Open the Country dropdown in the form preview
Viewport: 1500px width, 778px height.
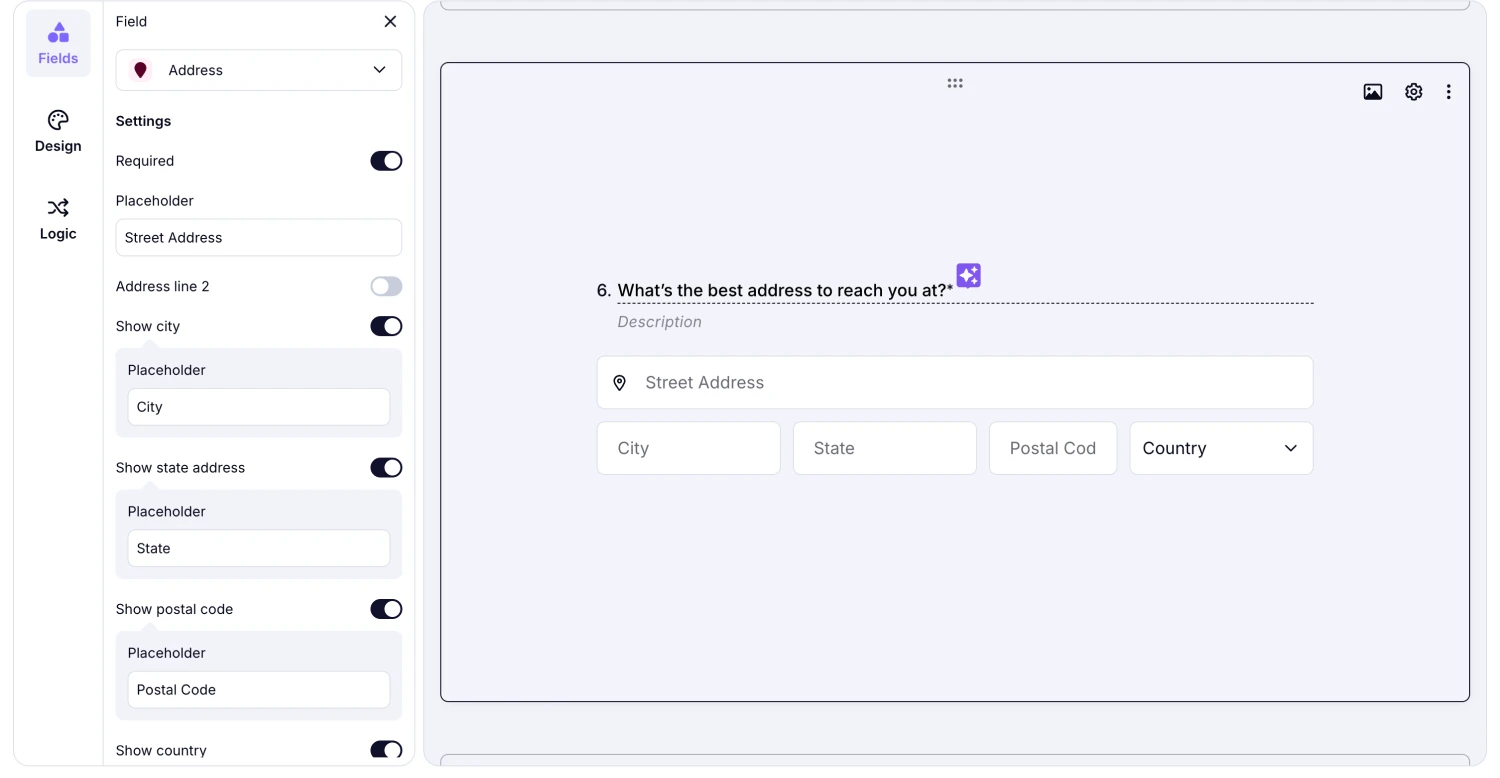(1221, 448)
